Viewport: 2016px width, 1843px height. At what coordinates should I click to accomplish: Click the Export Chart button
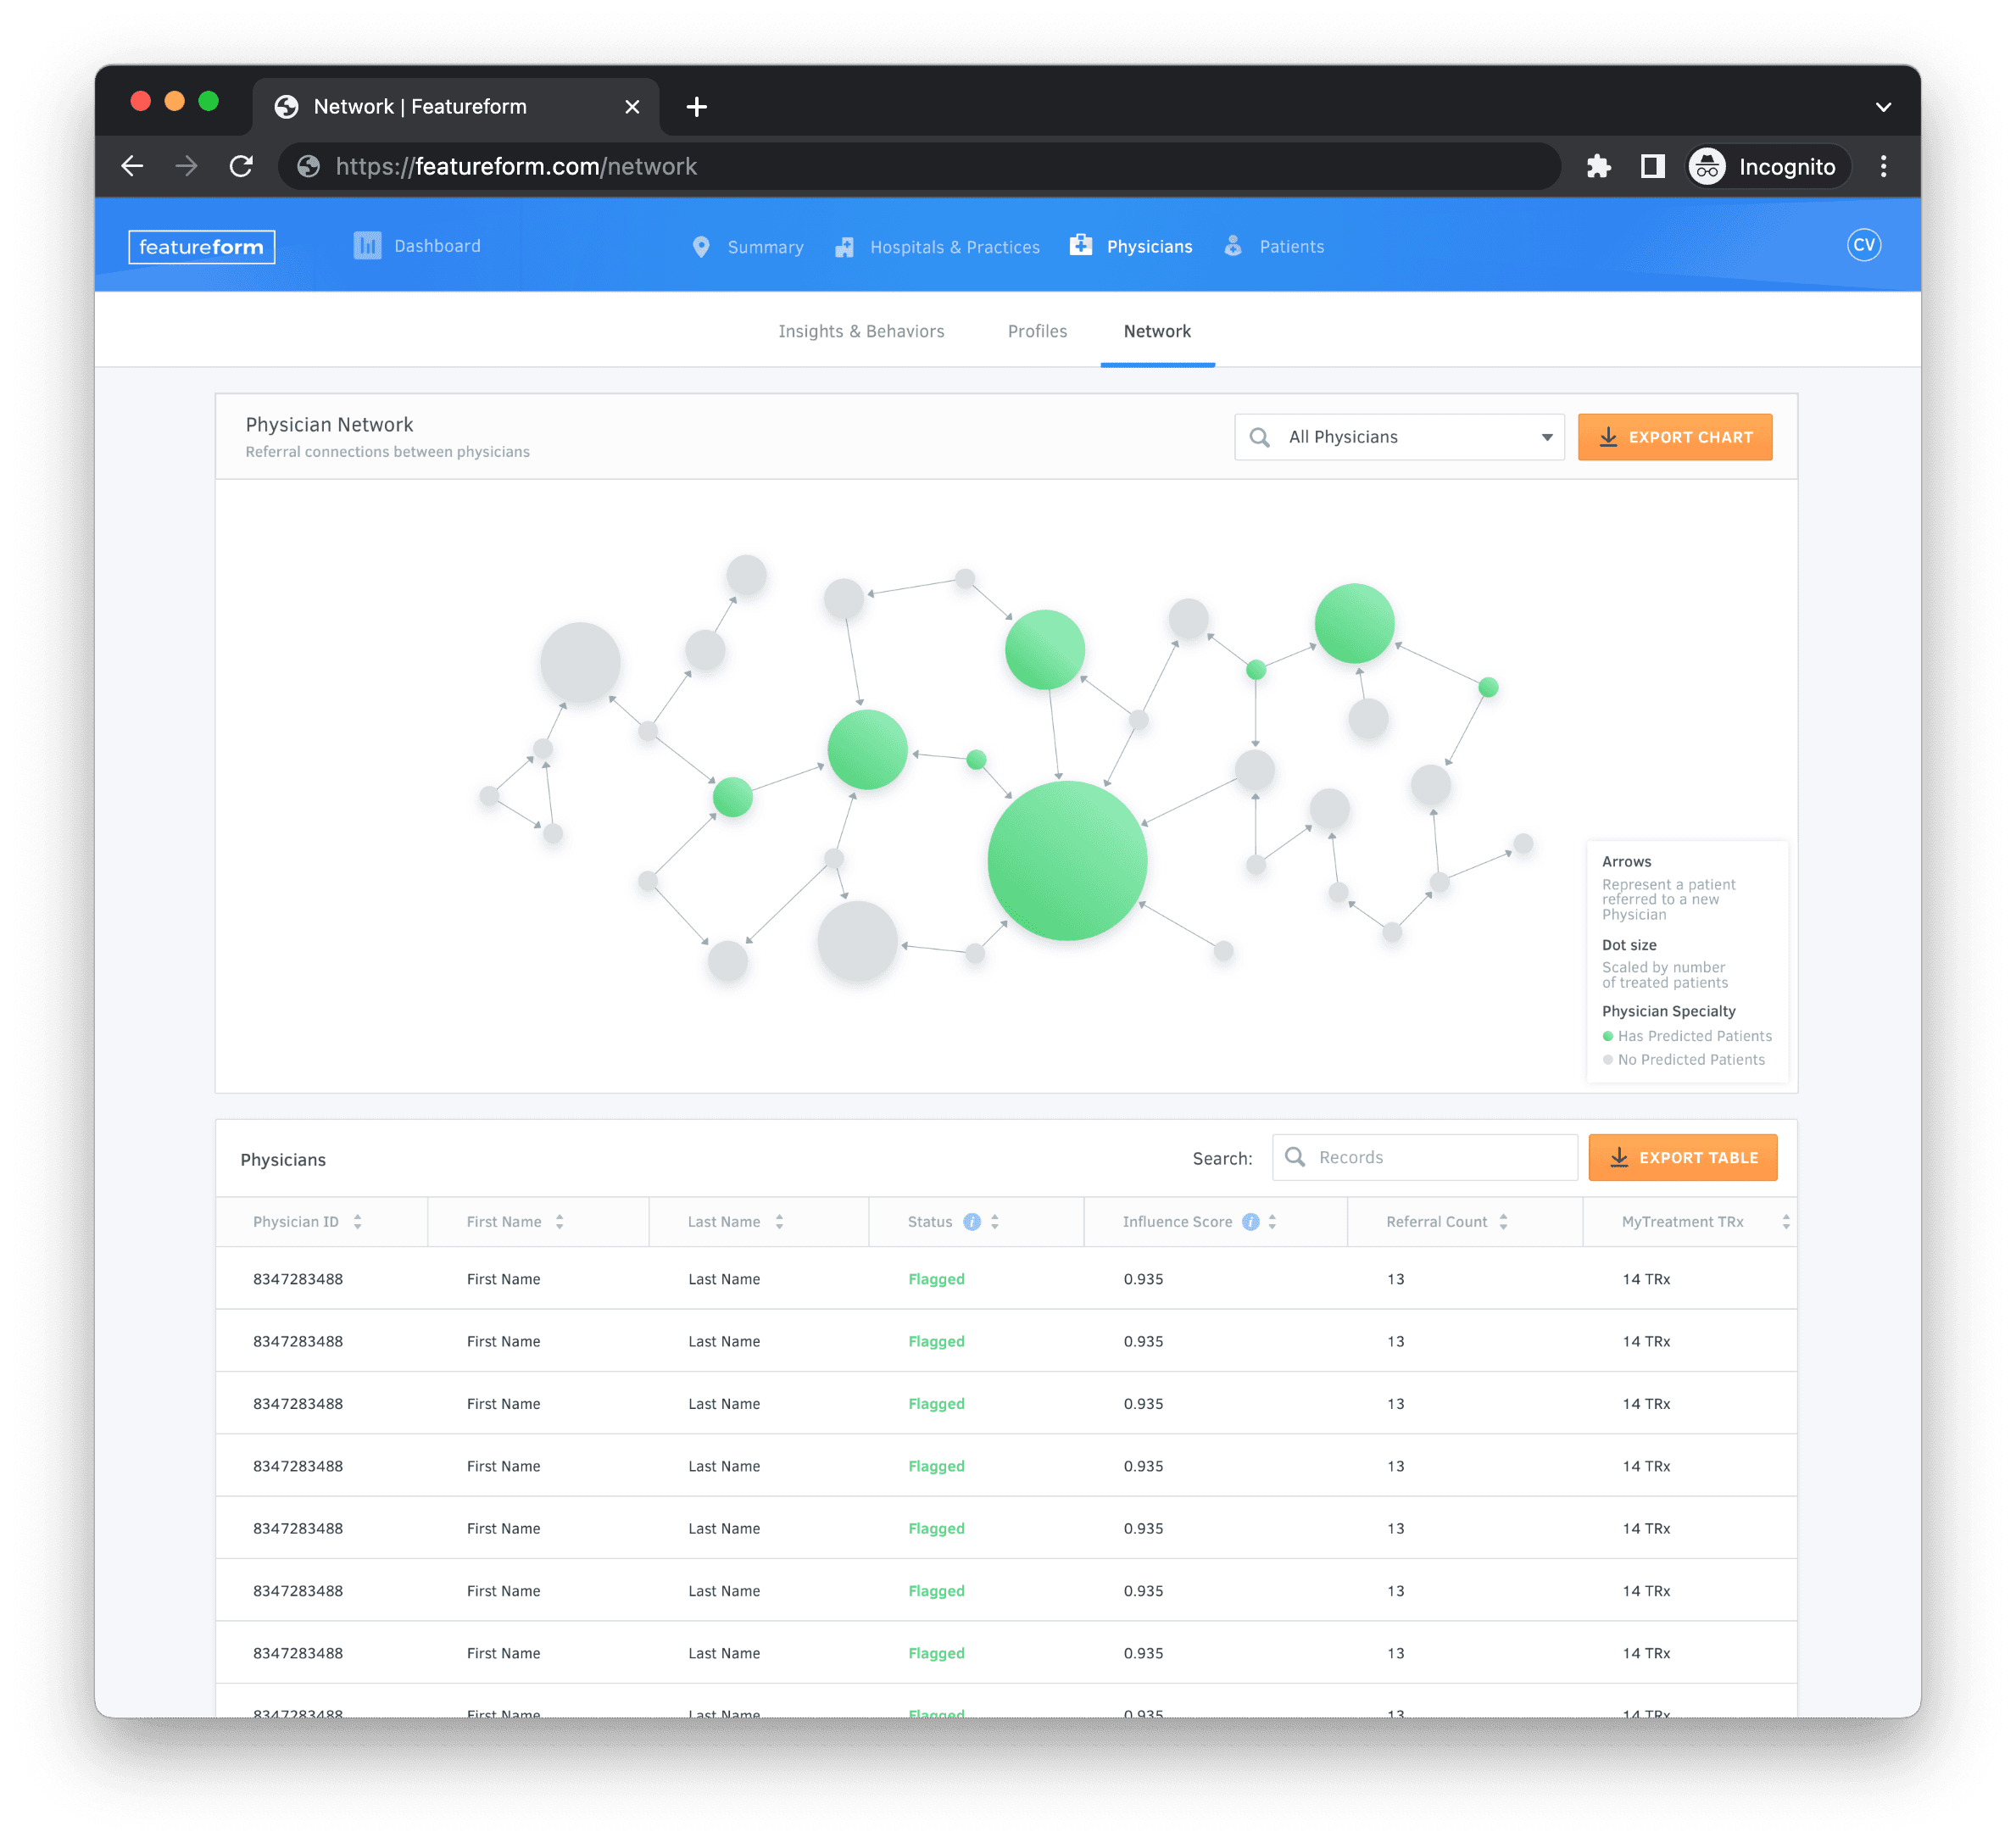1674,437
